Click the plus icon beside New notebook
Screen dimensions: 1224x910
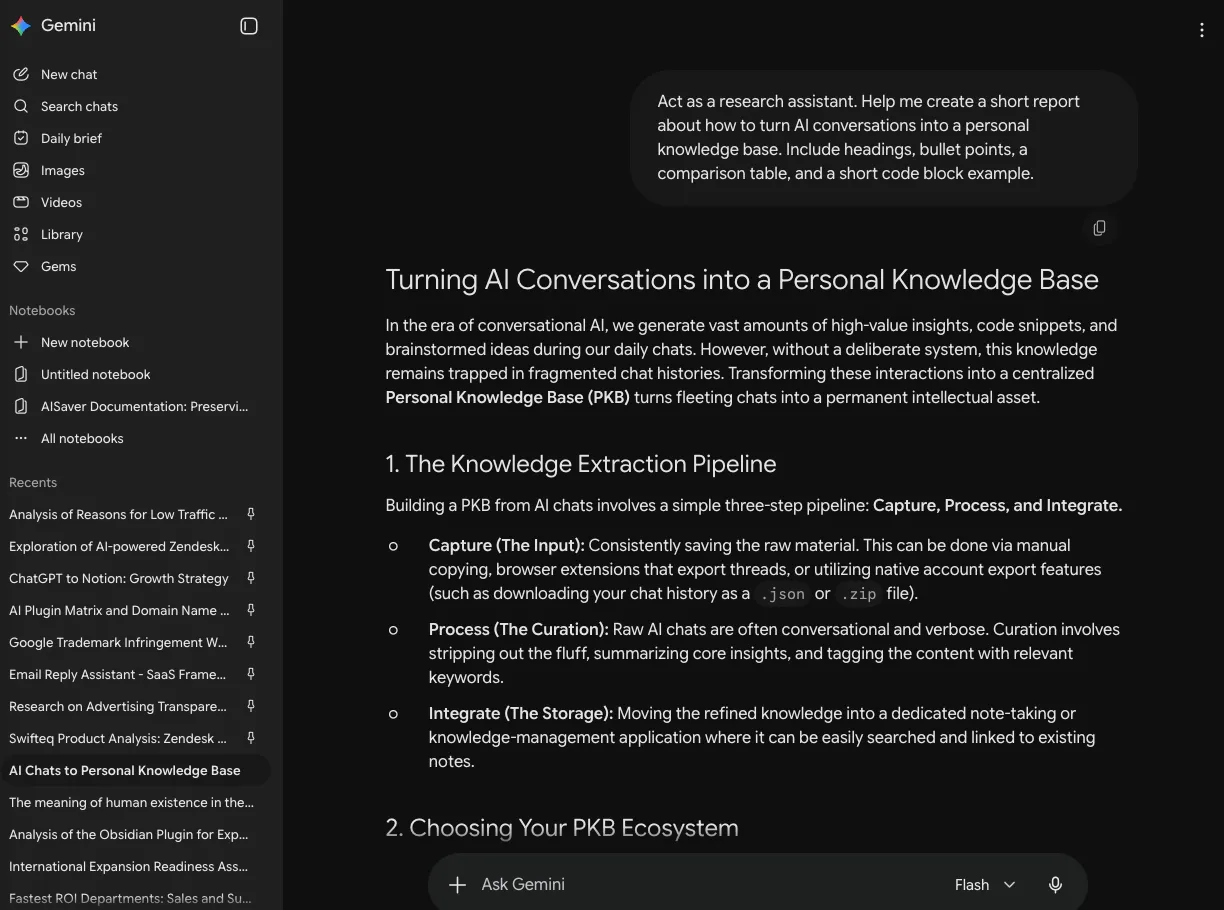pos(21,342)
